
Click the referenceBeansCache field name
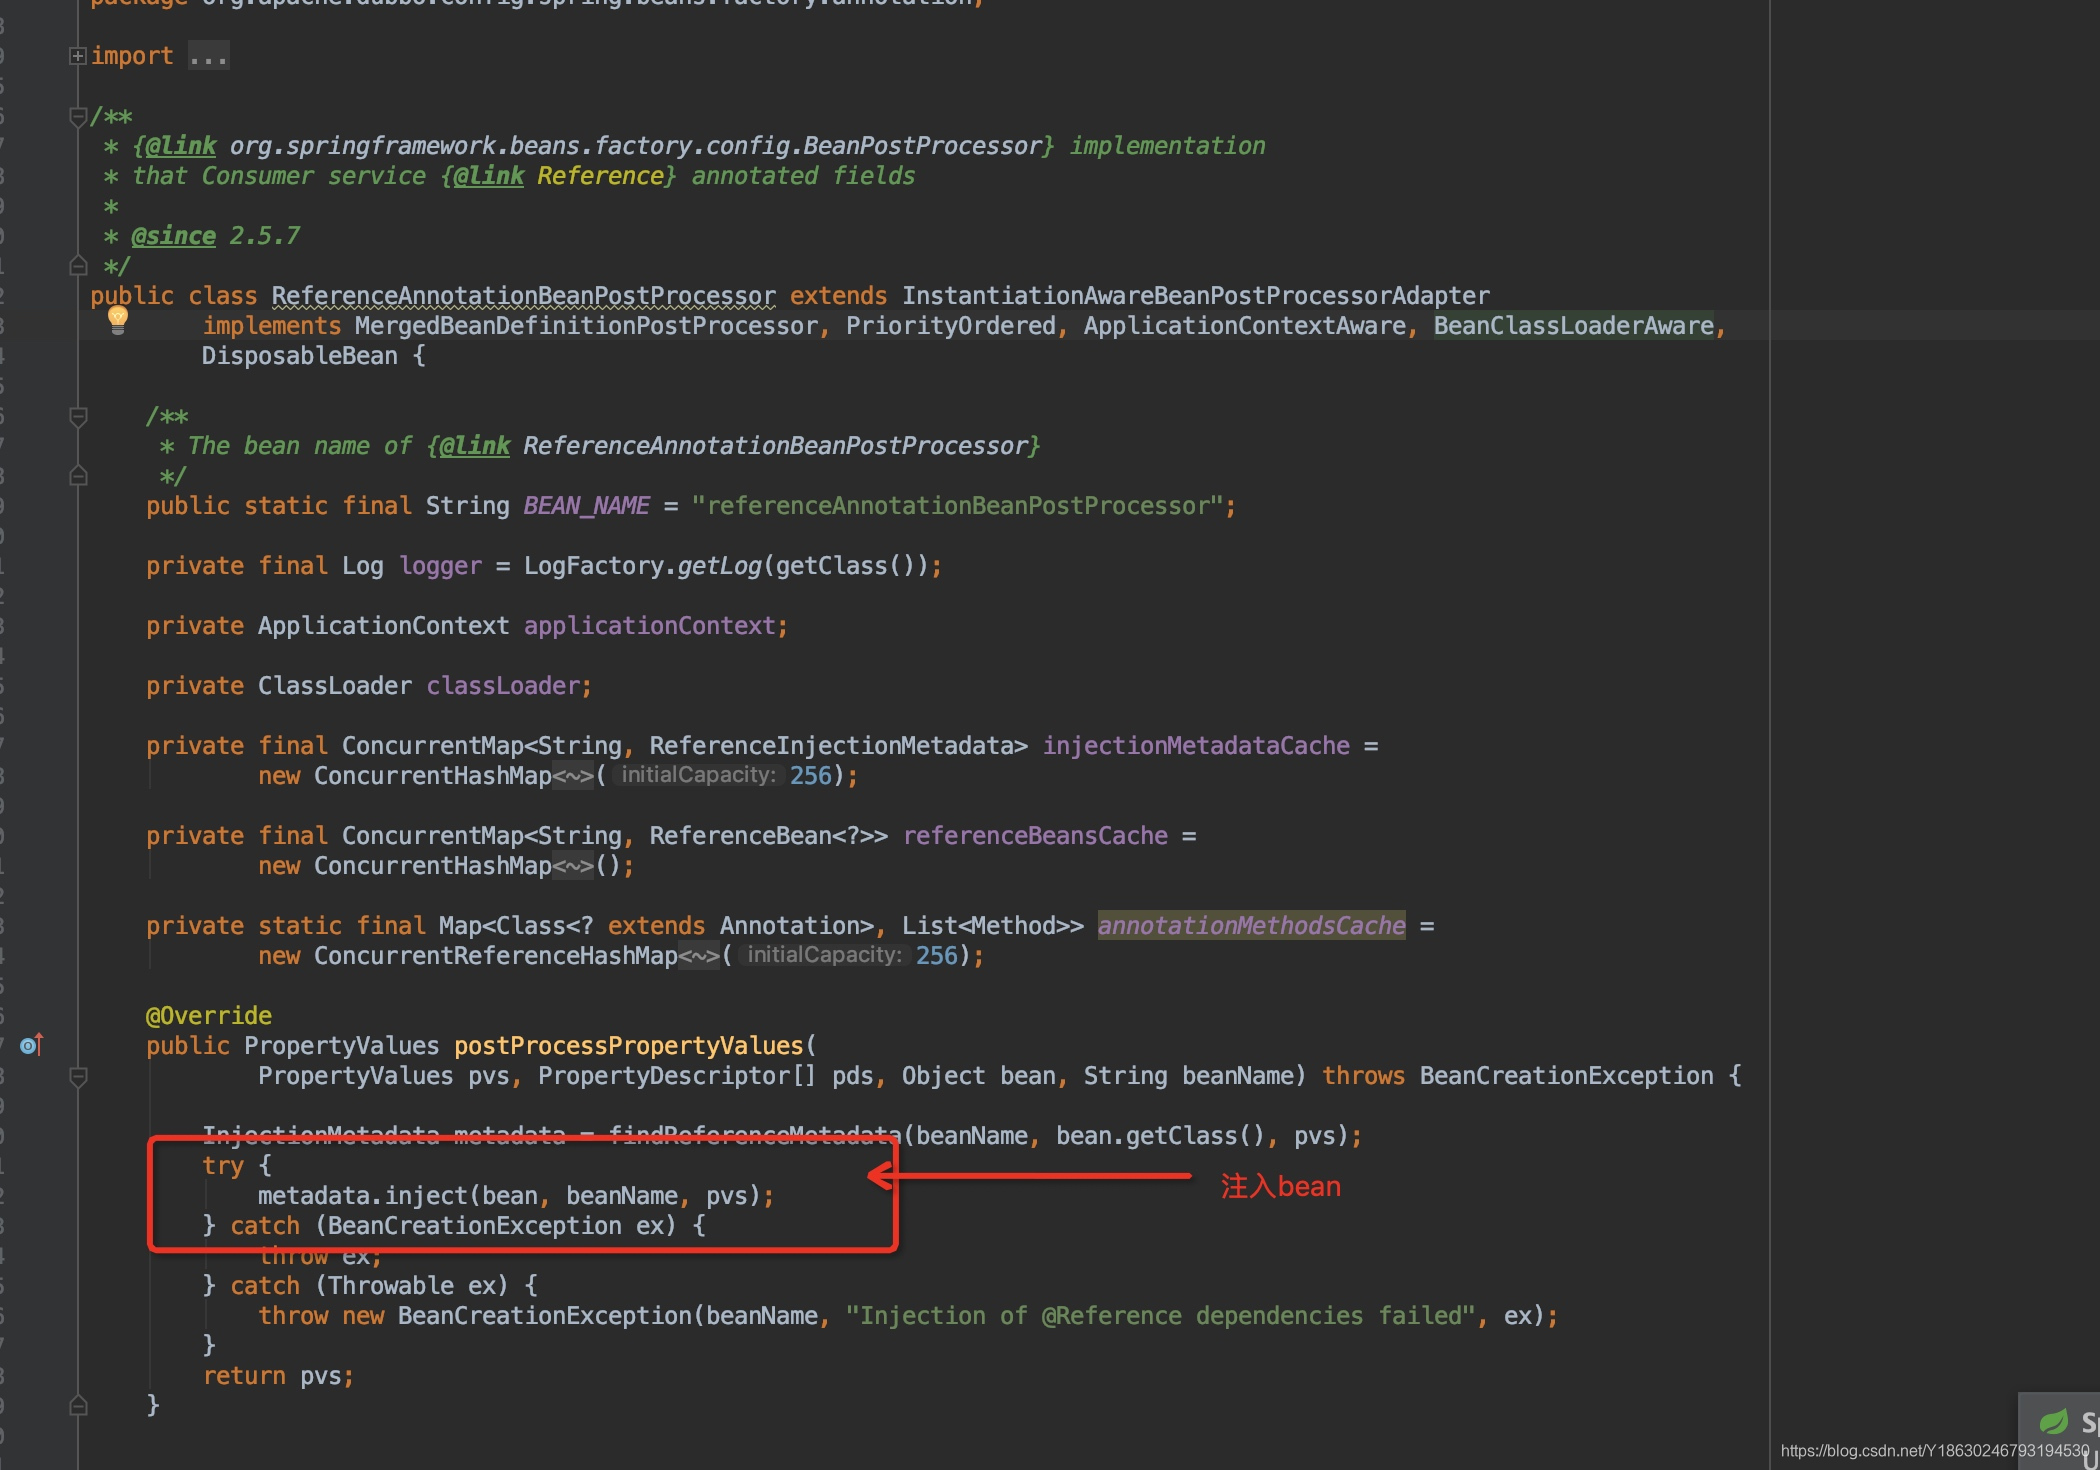[x=1035, y=836]
